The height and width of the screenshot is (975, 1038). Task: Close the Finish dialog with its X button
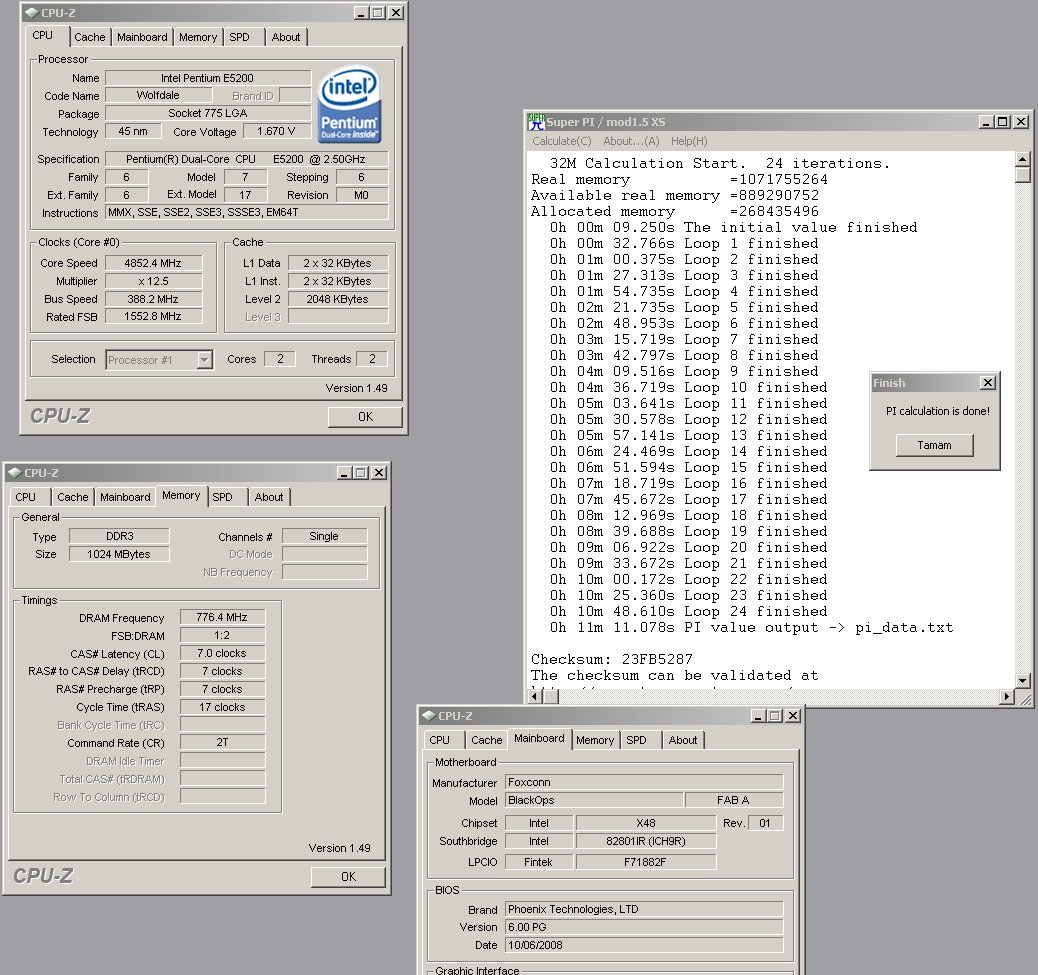(988, 383)
